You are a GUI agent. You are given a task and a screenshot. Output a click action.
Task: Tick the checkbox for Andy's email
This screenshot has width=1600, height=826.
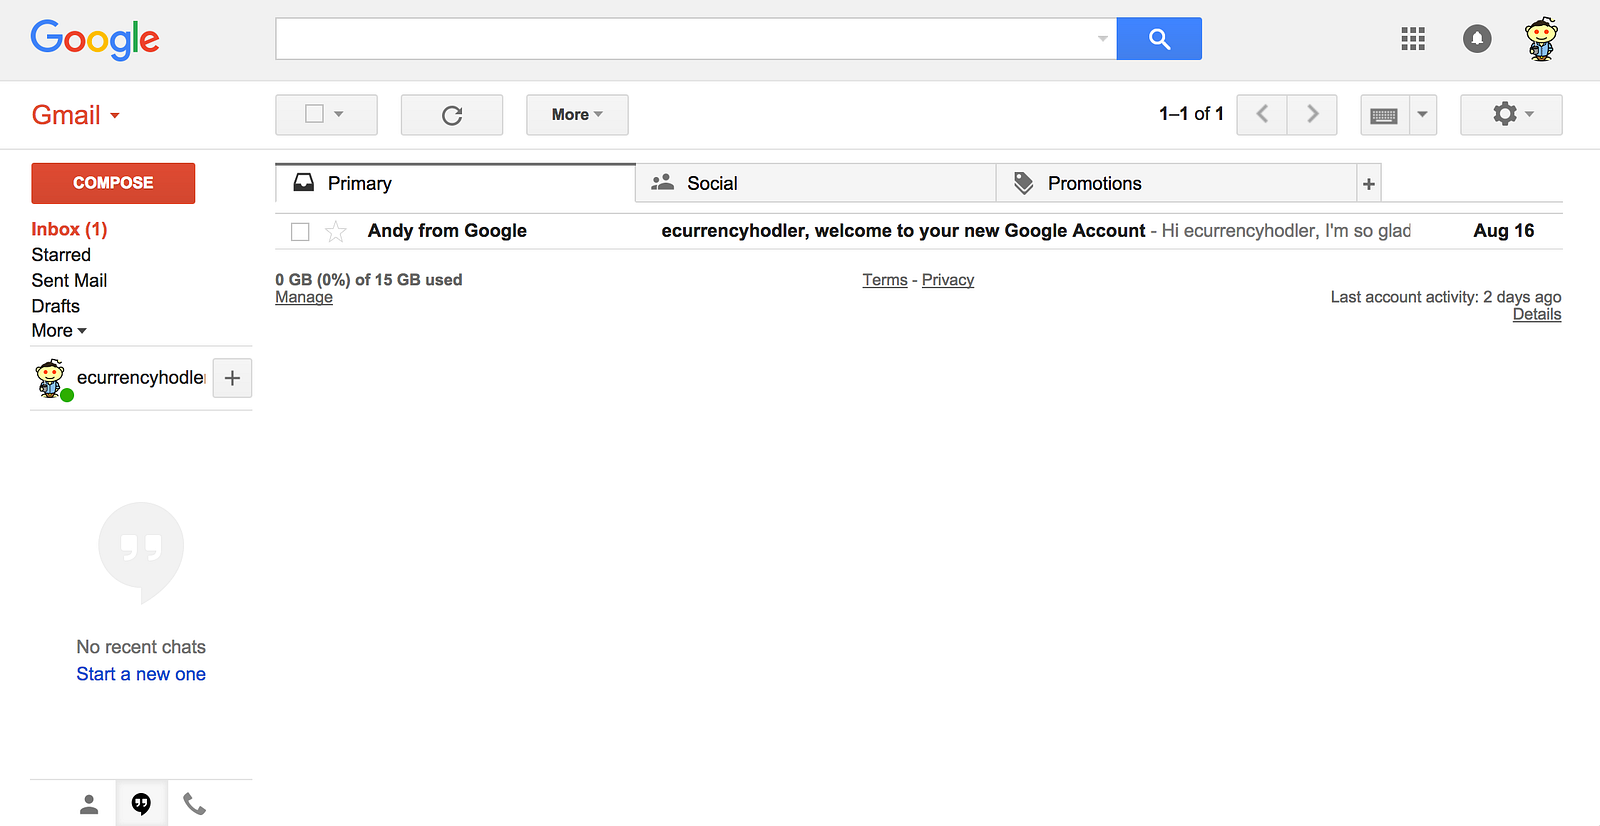point(300,232)
